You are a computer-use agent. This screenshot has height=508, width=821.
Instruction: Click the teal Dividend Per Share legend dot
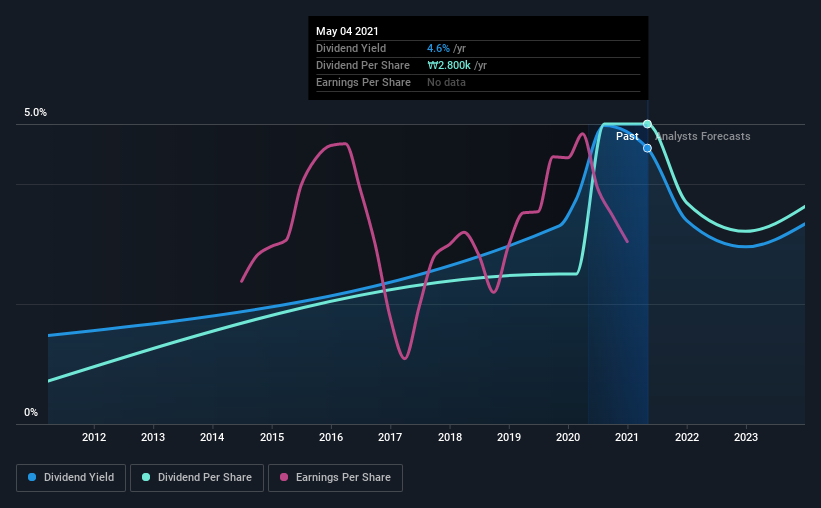tap(146, 477)
